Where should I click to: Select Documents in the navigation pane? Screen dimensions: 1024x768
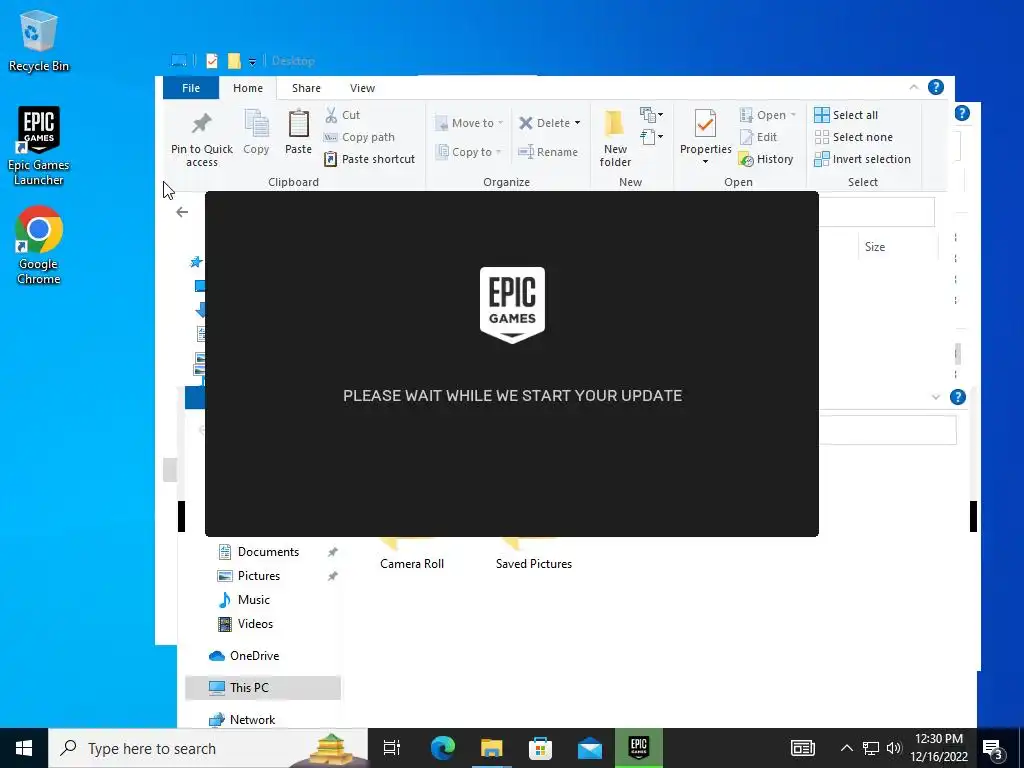pos(268,552)
